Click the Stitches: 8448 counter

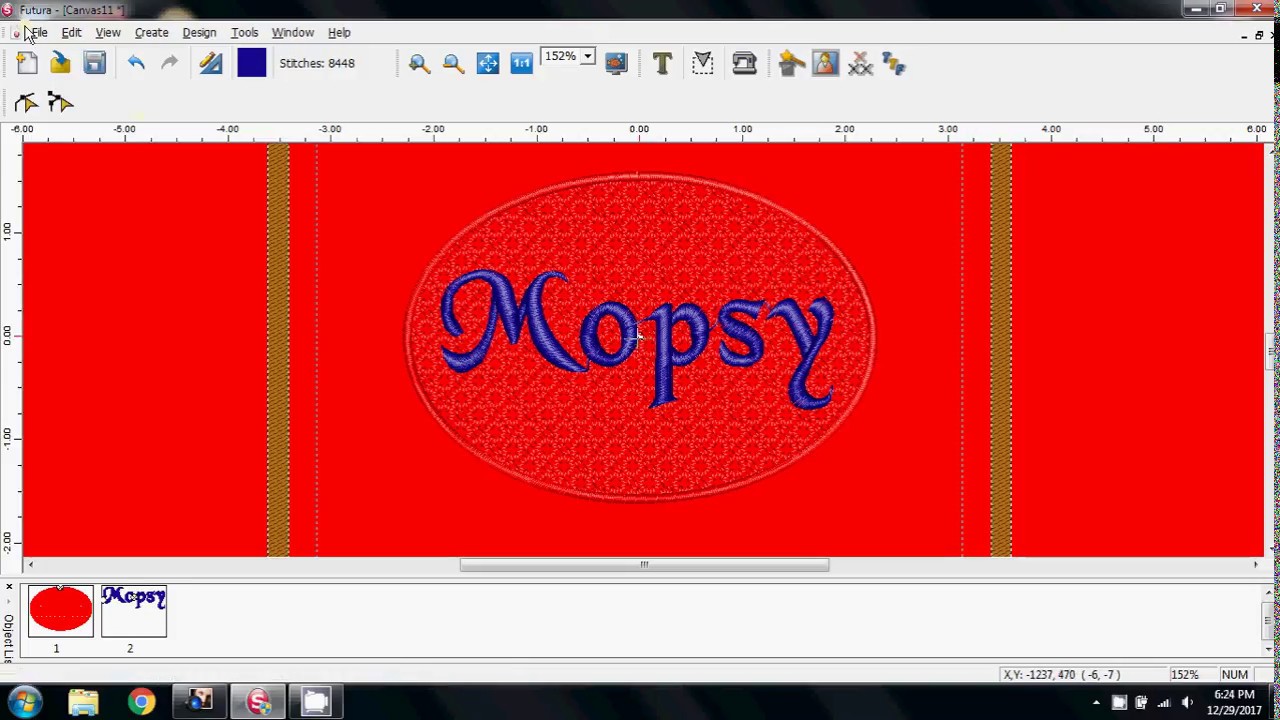(317, 63)
